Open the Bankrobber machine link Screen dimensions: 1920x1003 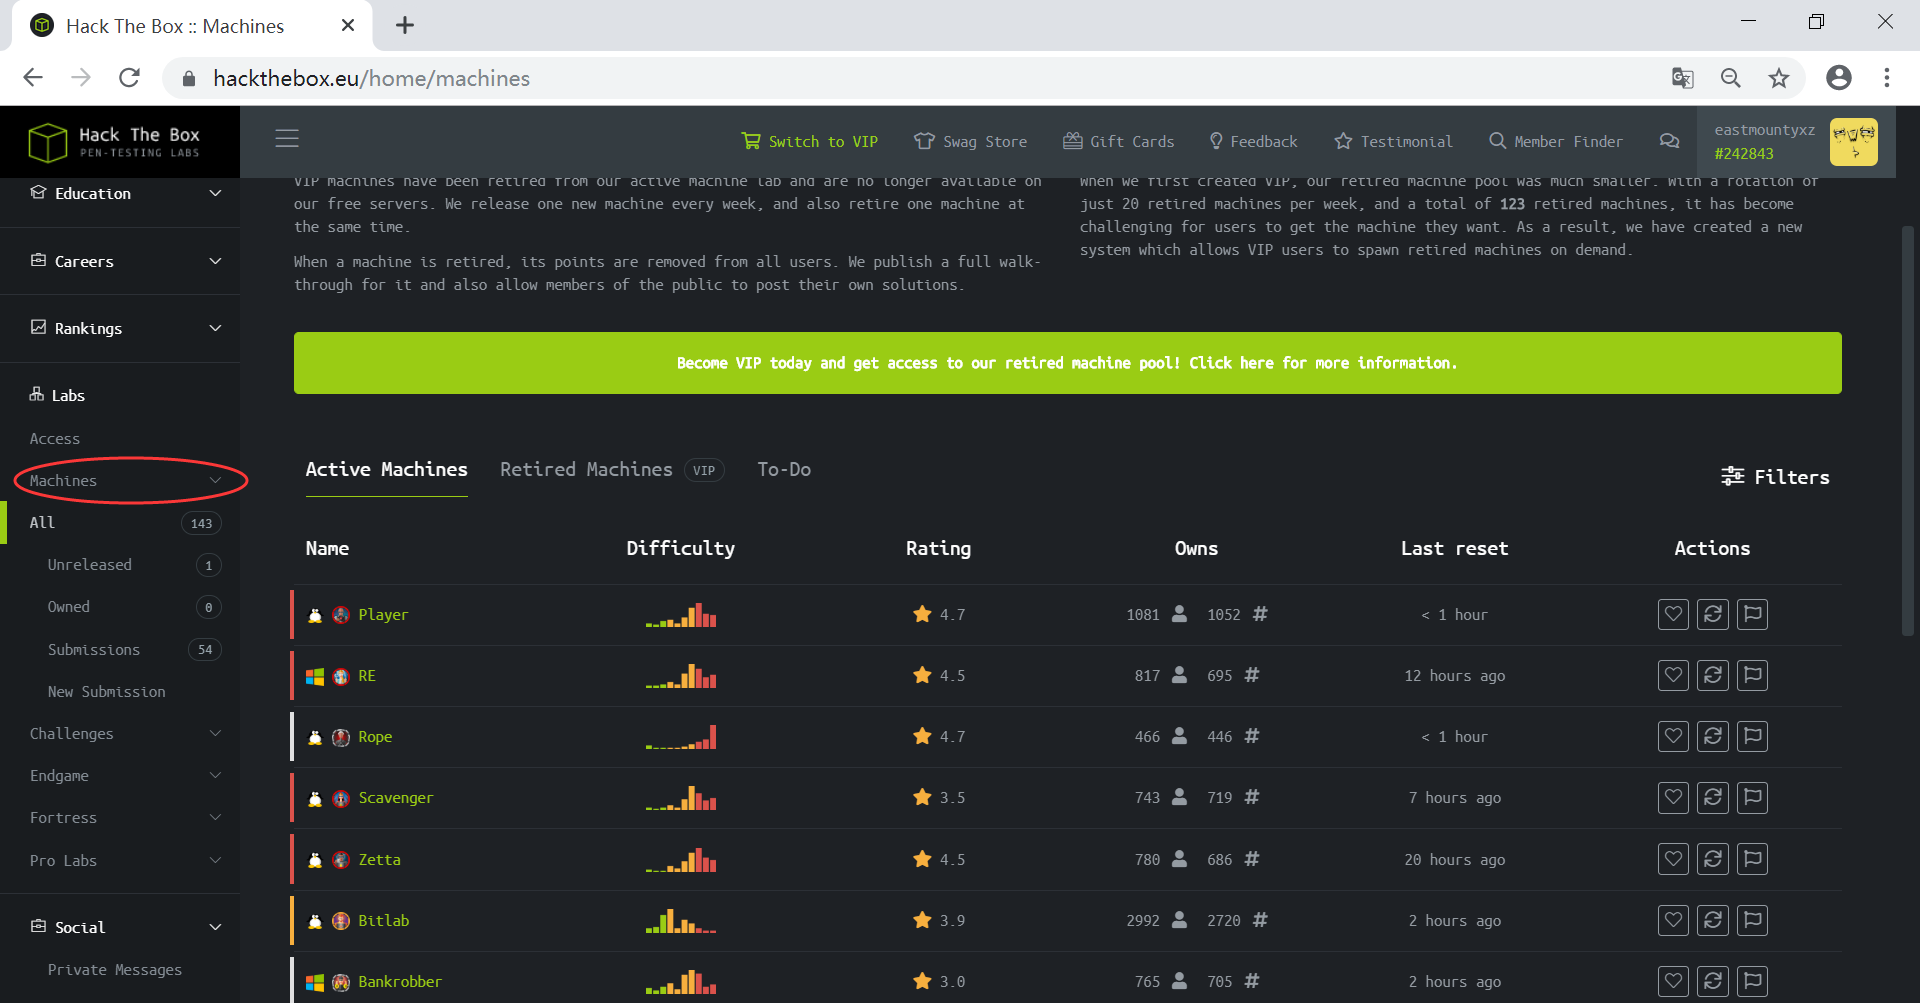[x=400, y=982]
